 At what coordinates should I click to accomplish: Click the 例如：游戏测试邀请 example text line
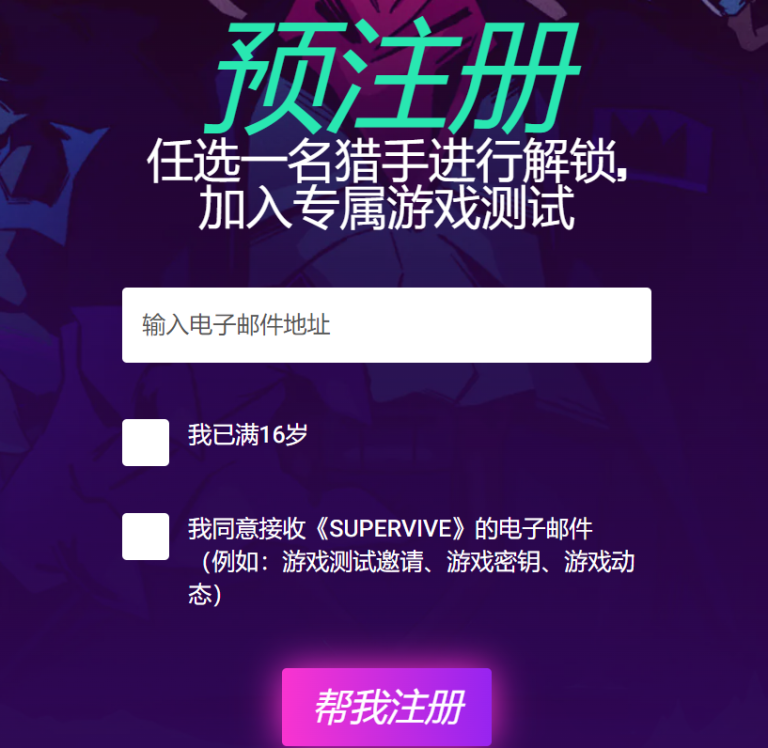click(312, 561)
